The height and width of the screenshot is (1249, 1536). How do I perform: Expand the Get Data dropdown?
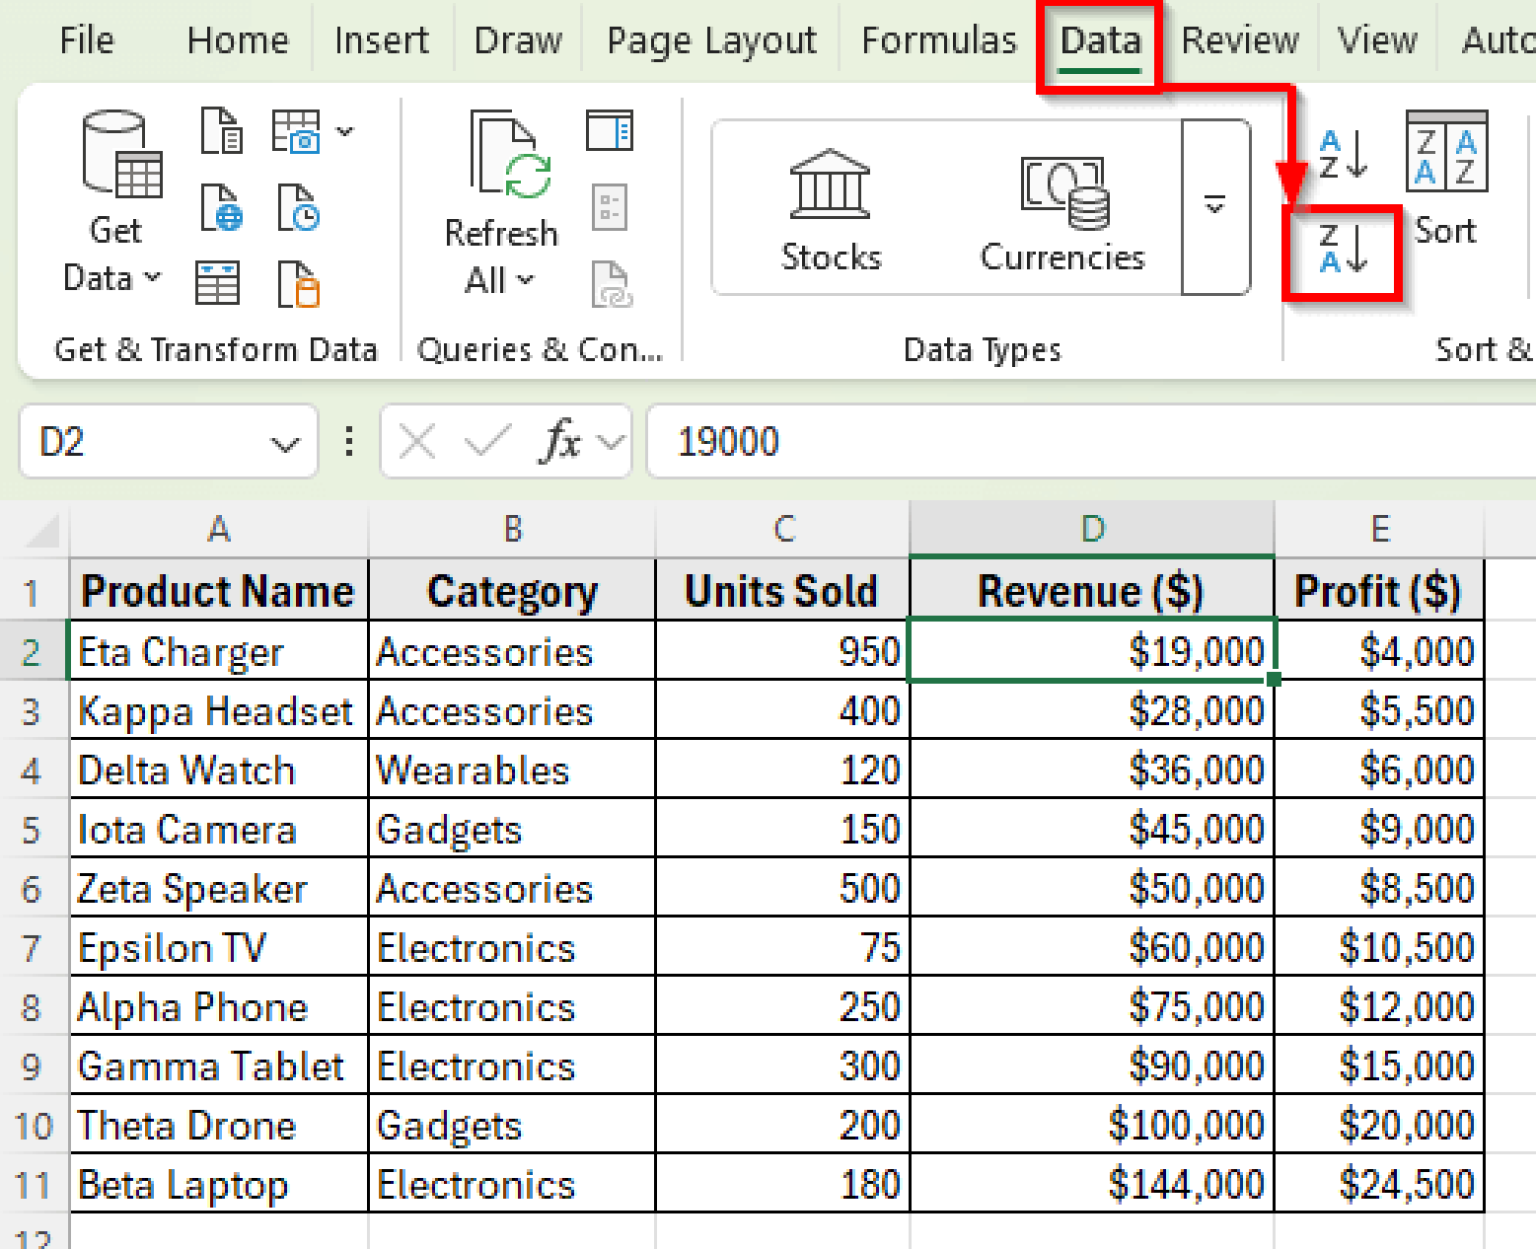tap(150, 279)
